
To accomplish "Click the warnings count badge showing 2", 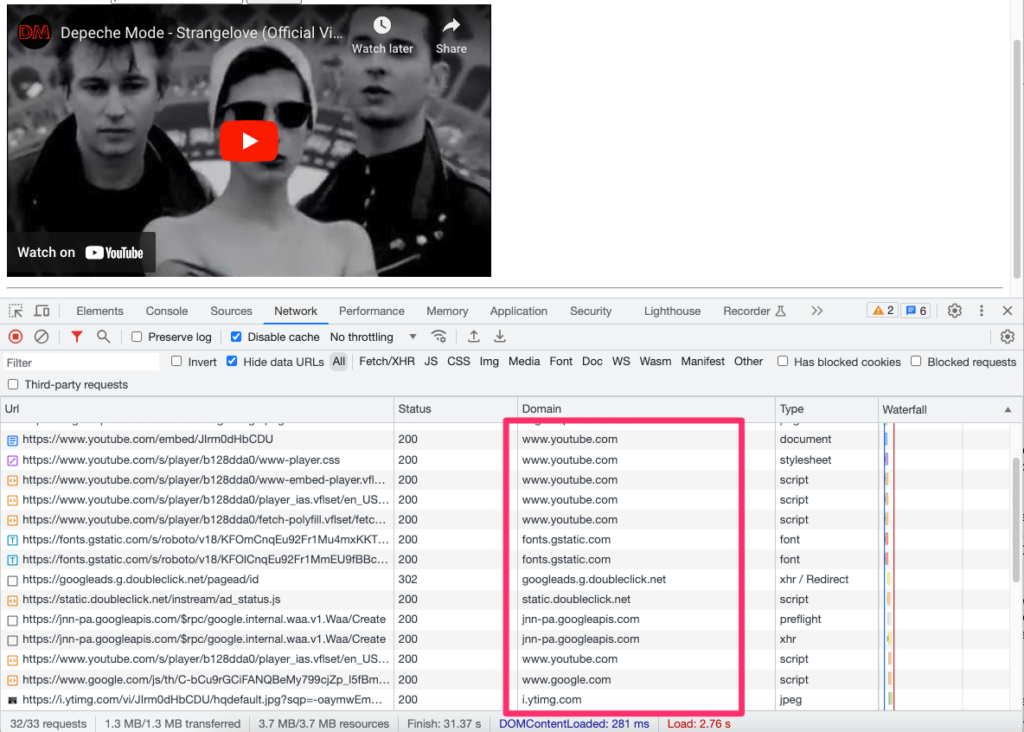I will [882, 311].
